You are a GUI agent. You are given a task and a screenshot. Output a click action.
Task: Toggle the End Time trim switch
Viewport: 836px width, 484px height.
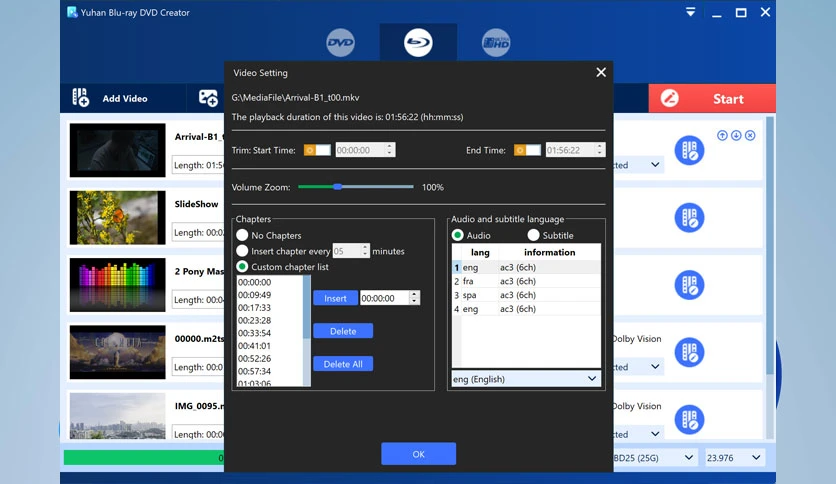click(x=527, y=150)
